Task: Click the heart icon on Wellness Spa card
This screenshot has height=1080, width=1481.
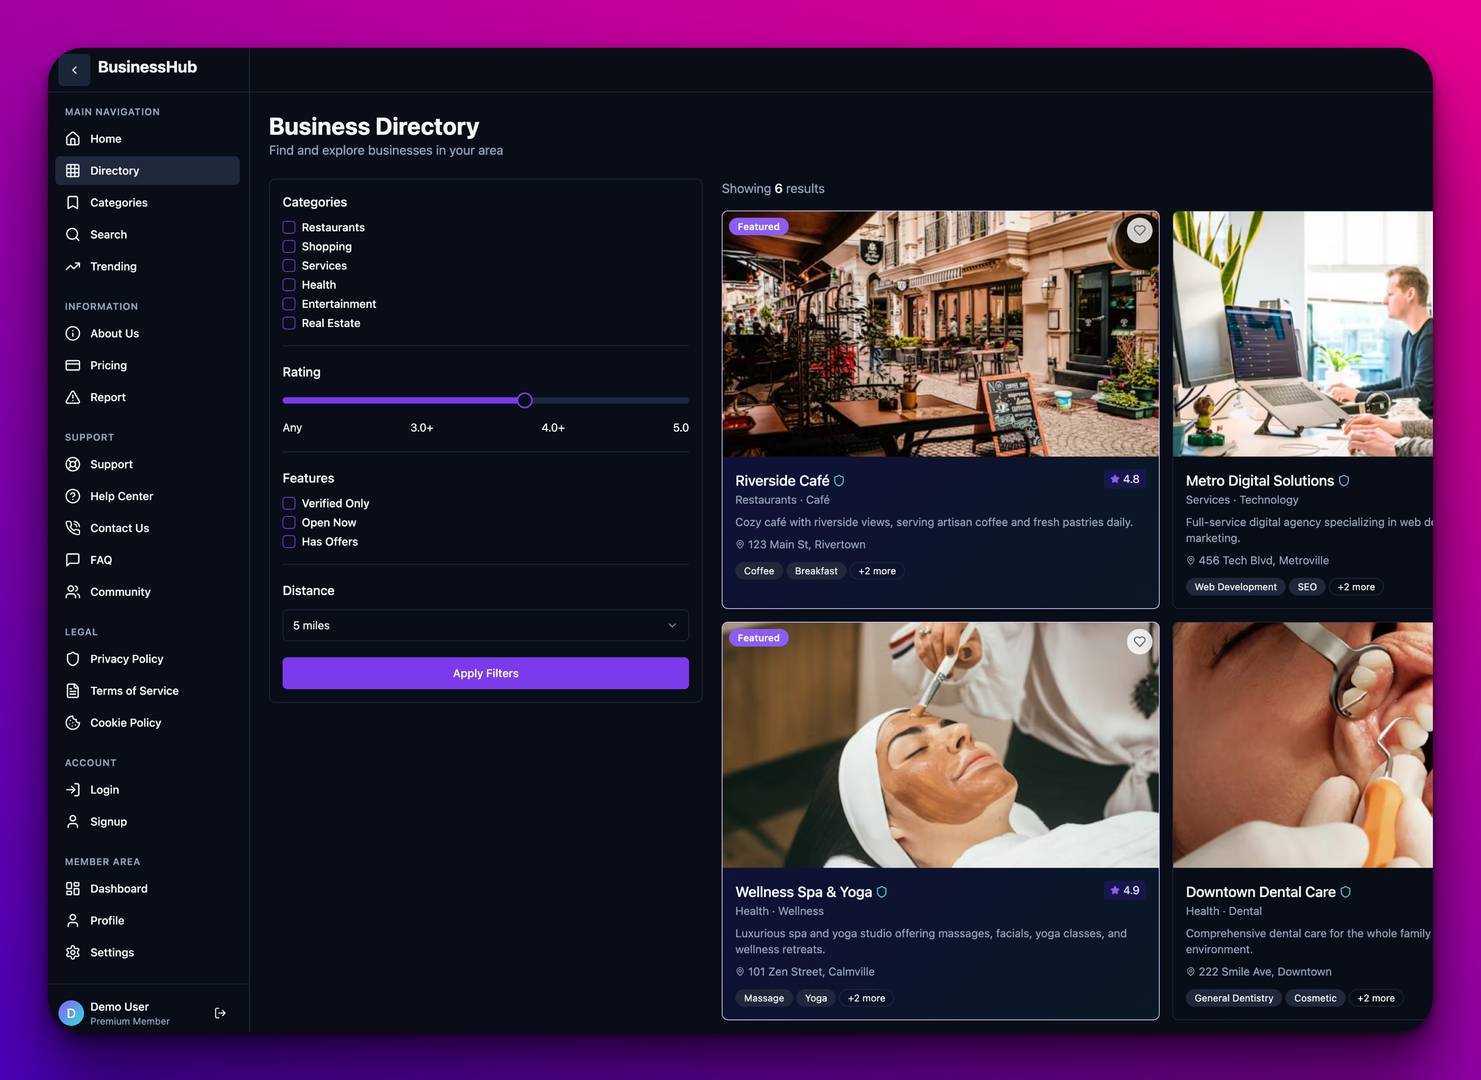Action: click(x=1139, y=641)
